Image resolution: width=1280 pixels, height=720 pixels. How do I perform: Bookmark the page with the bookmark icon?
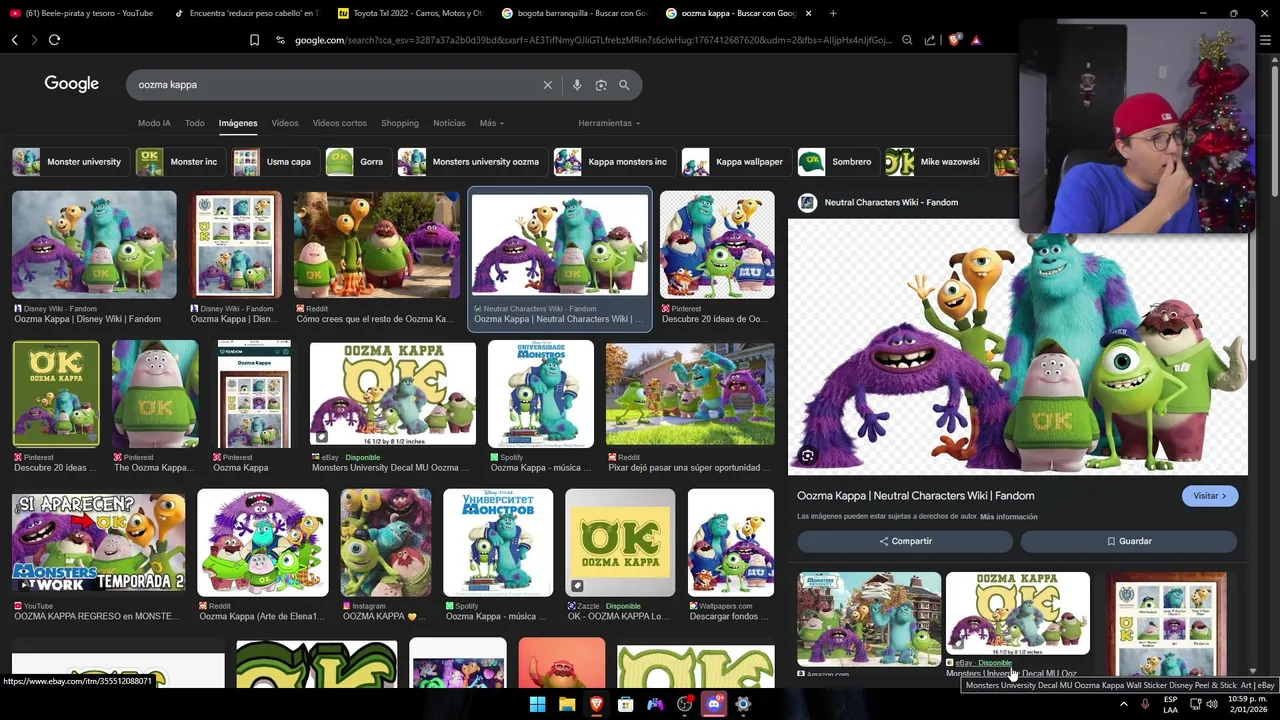(254, 40)
